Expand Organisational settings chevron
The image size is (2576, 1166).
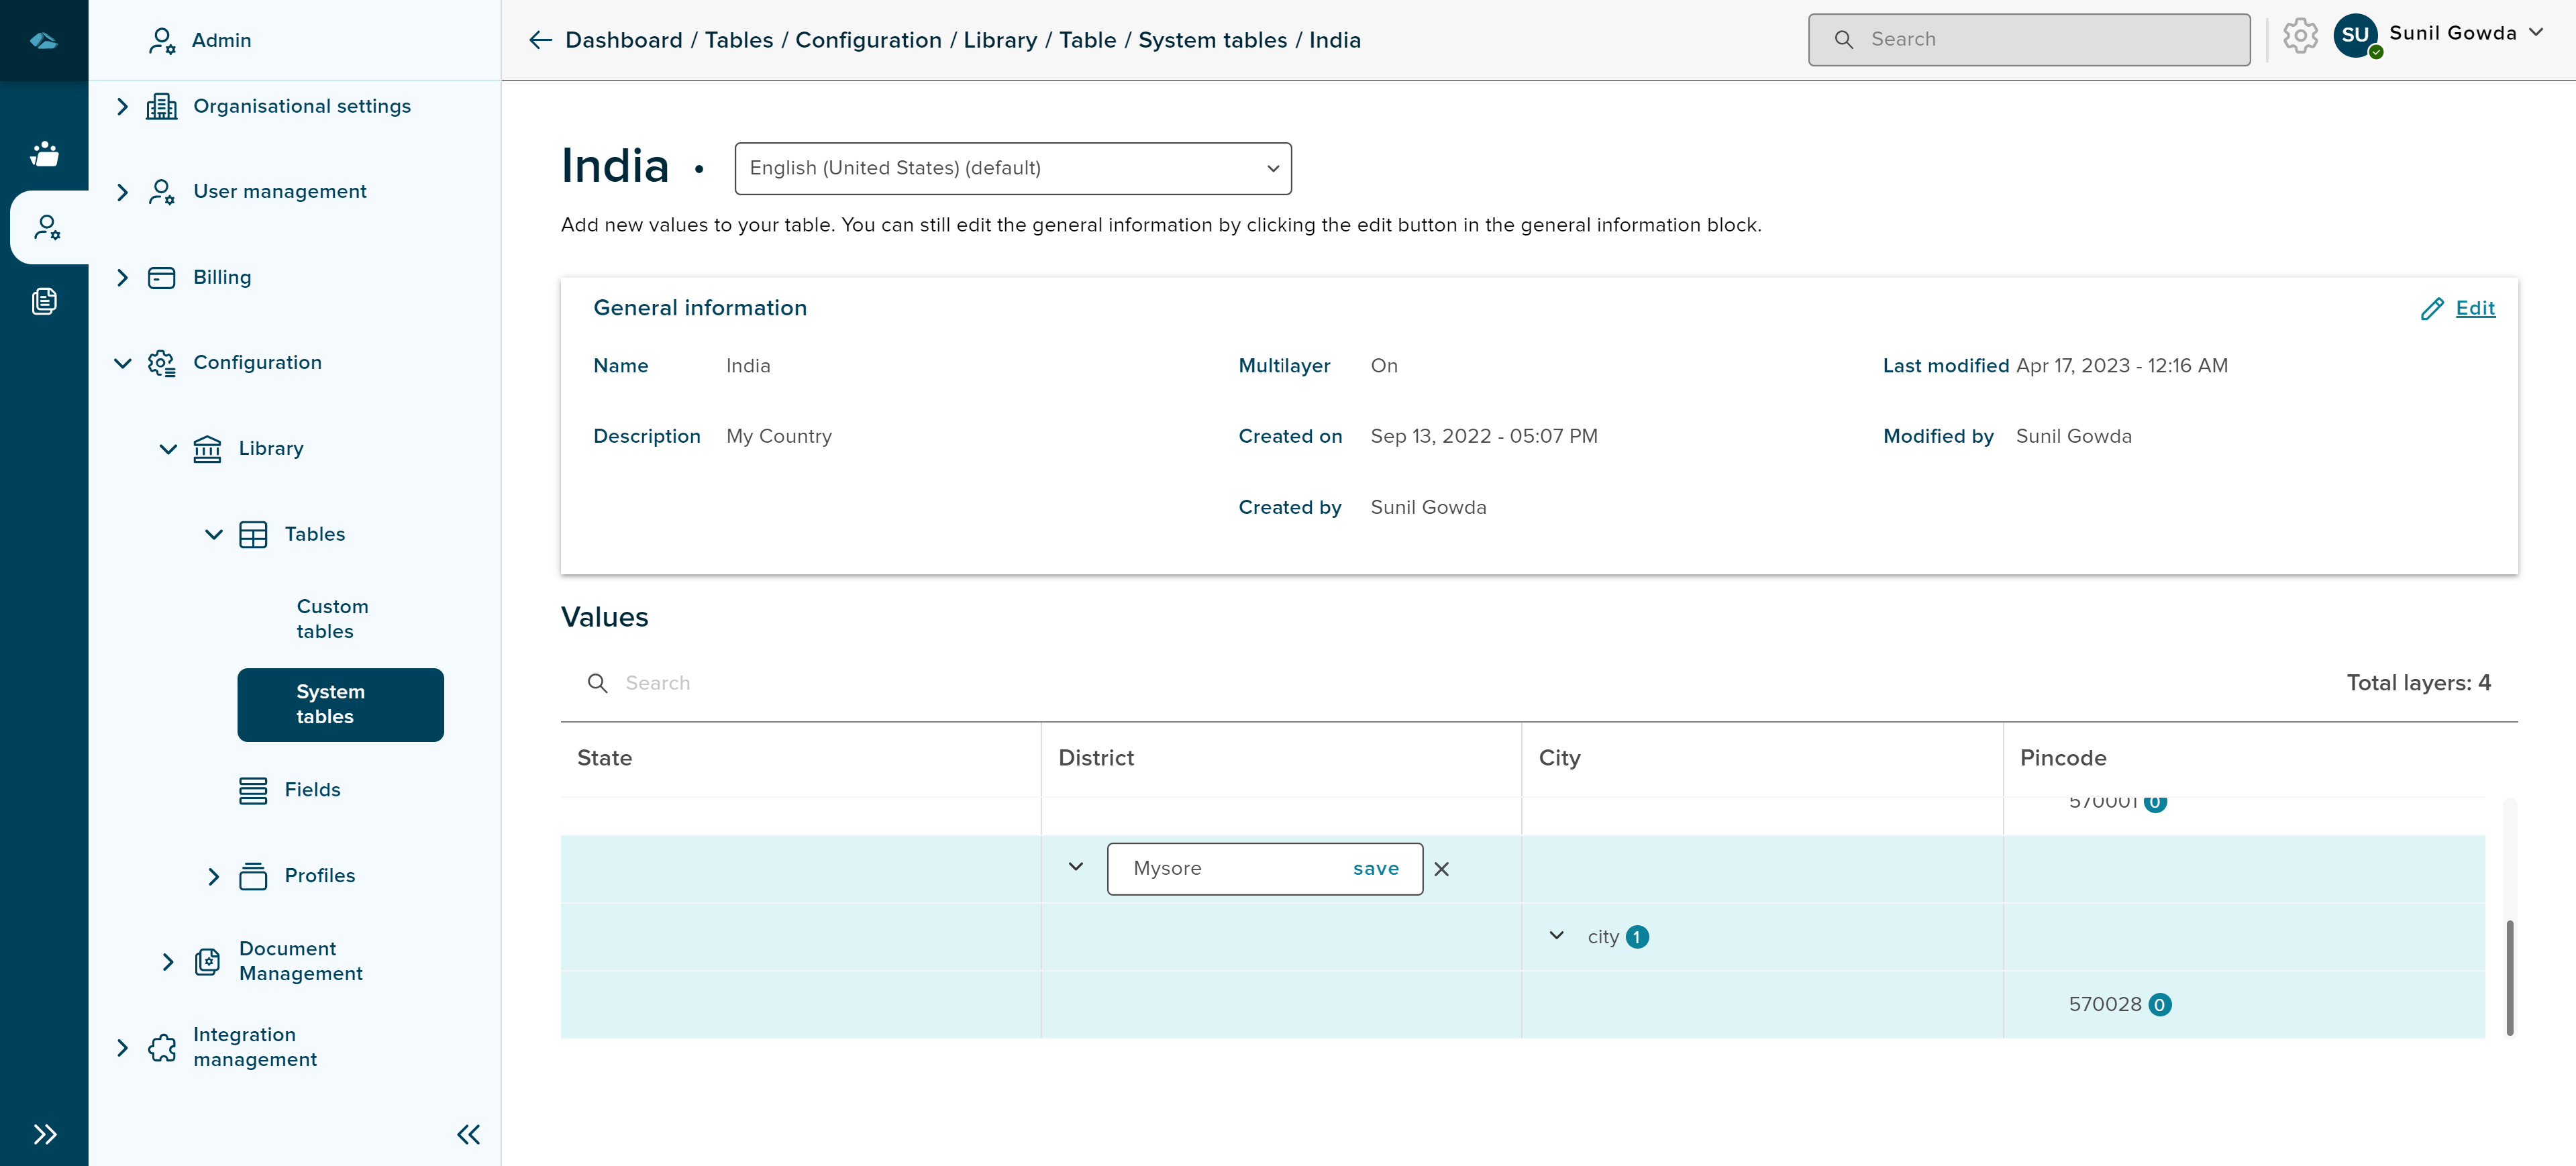click(x=122, y=106)
